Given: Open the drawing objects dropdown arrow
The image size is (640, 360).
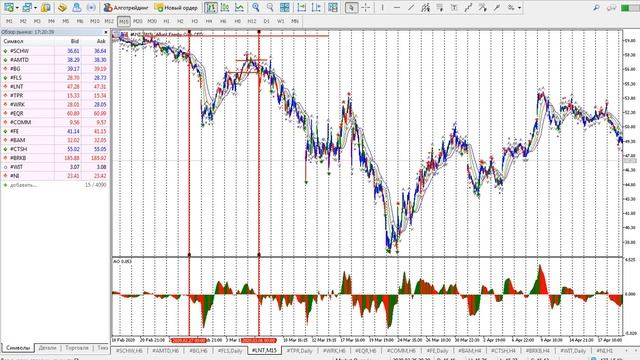Looking at the screenshot, I should 519,8.
